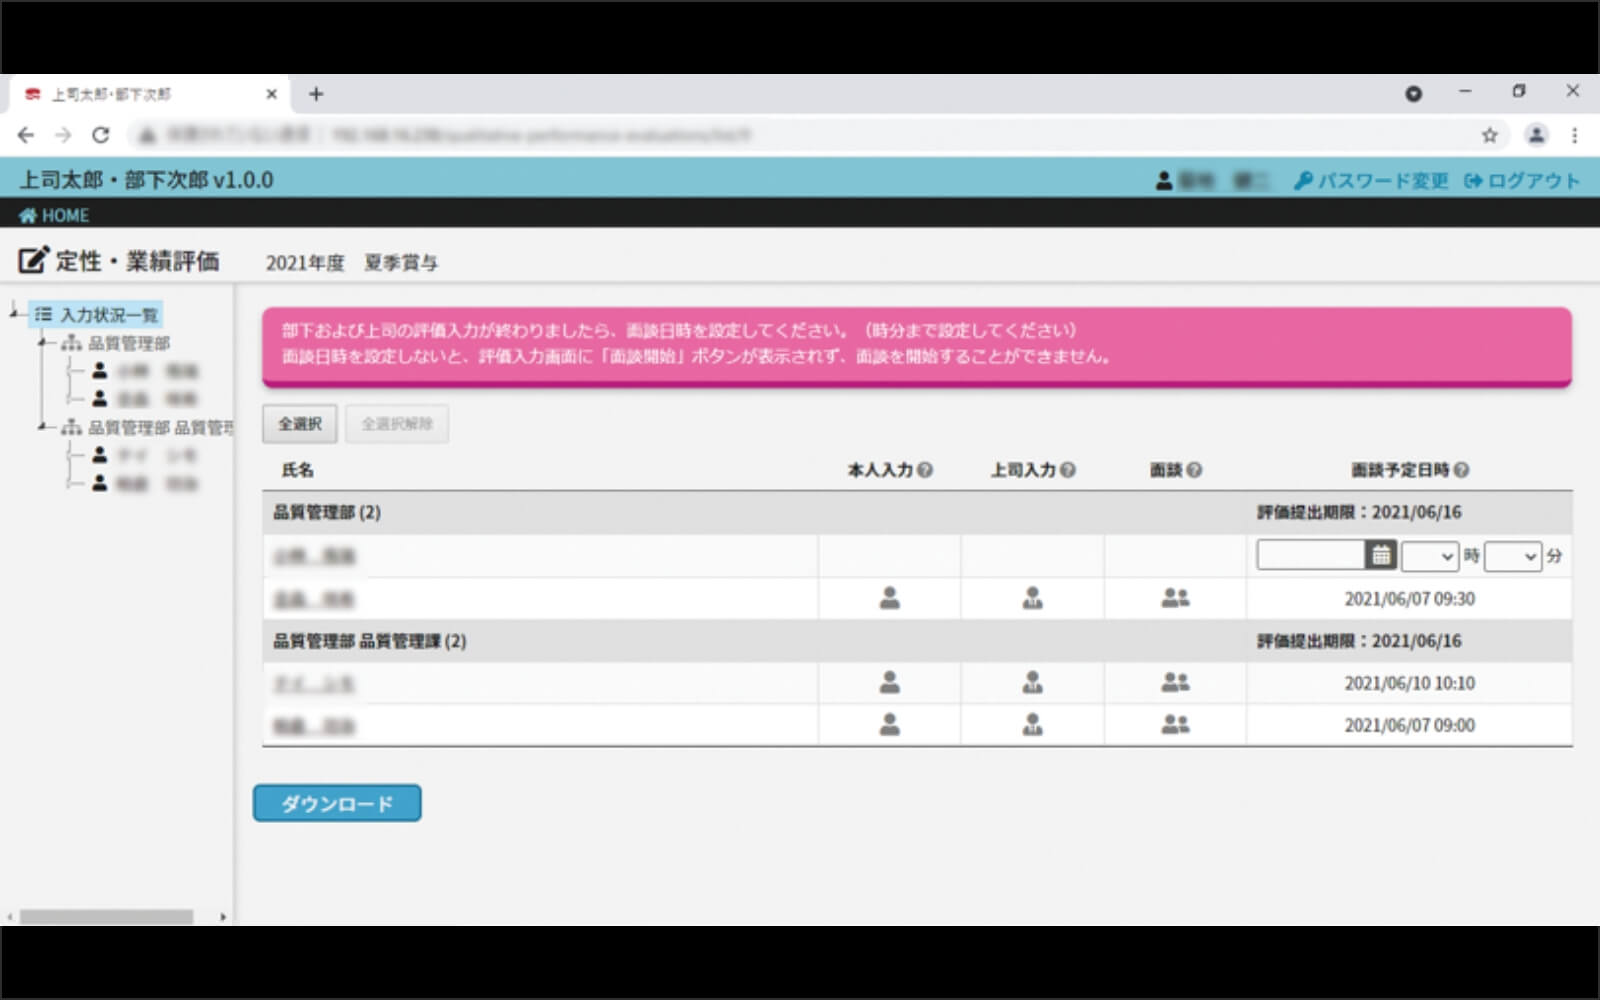This screenshot has width=1600, height=1000.
Task: Click 上司入力 icon in 2021/06/07 09:00 row
Action: [1032, 724]
